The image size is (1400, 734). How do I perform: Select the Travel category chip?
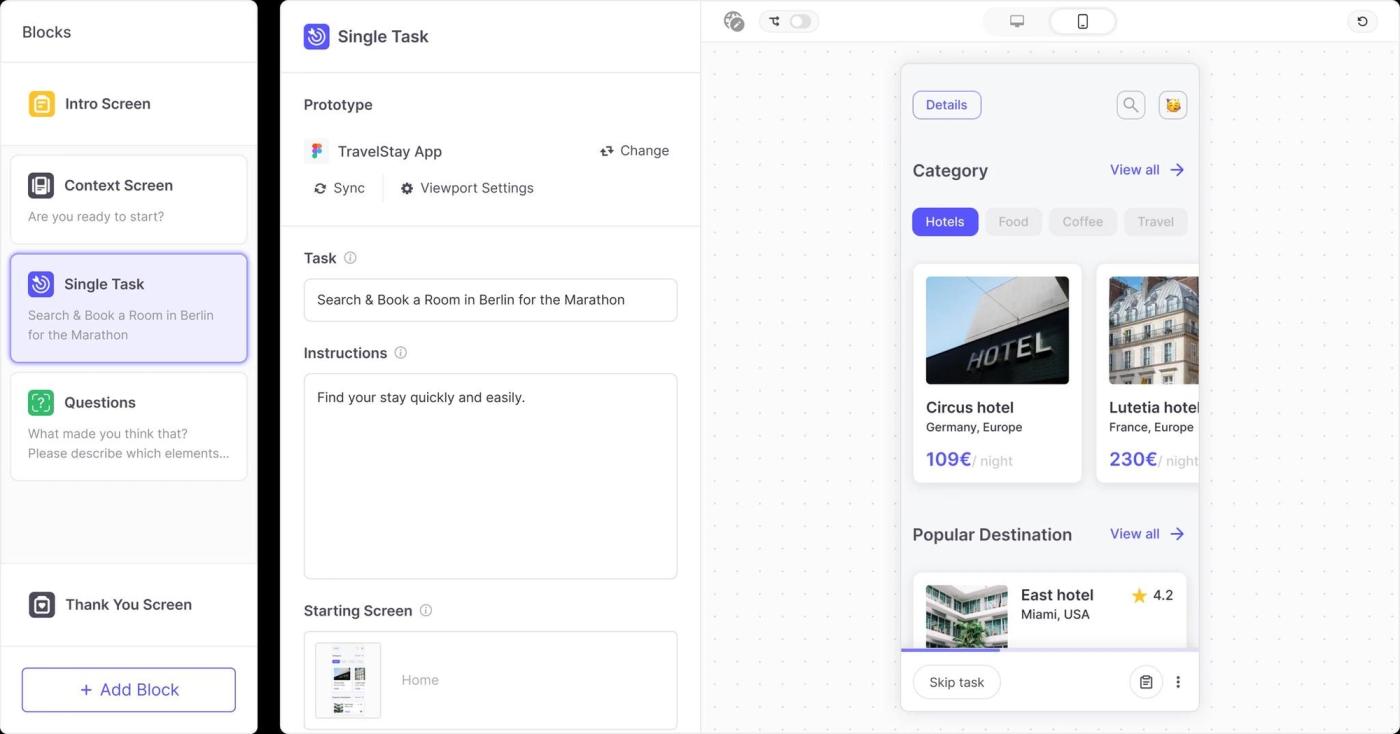[1156, 222]
